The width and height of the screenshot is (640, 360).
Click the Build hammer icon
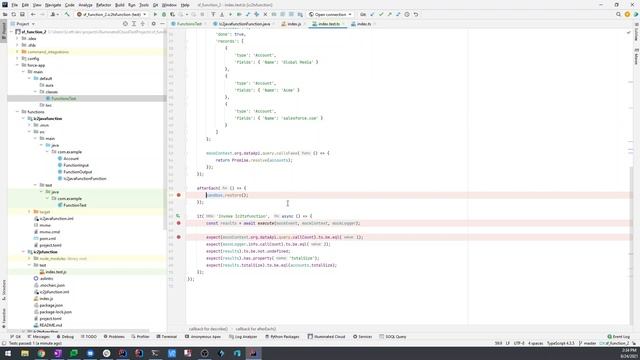point(67,14)
